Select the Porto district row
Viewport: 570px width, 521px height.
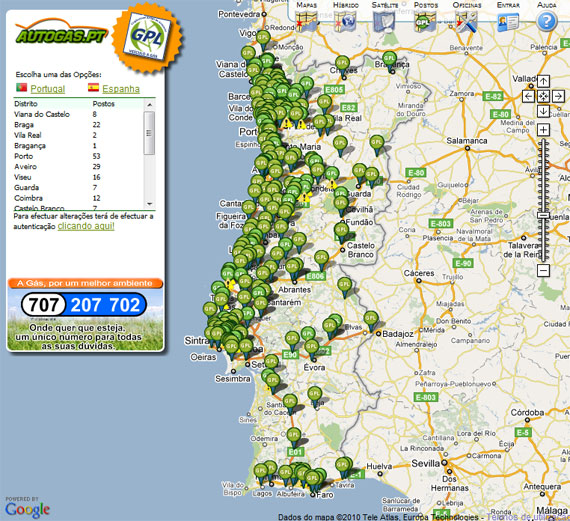[78, 156]
